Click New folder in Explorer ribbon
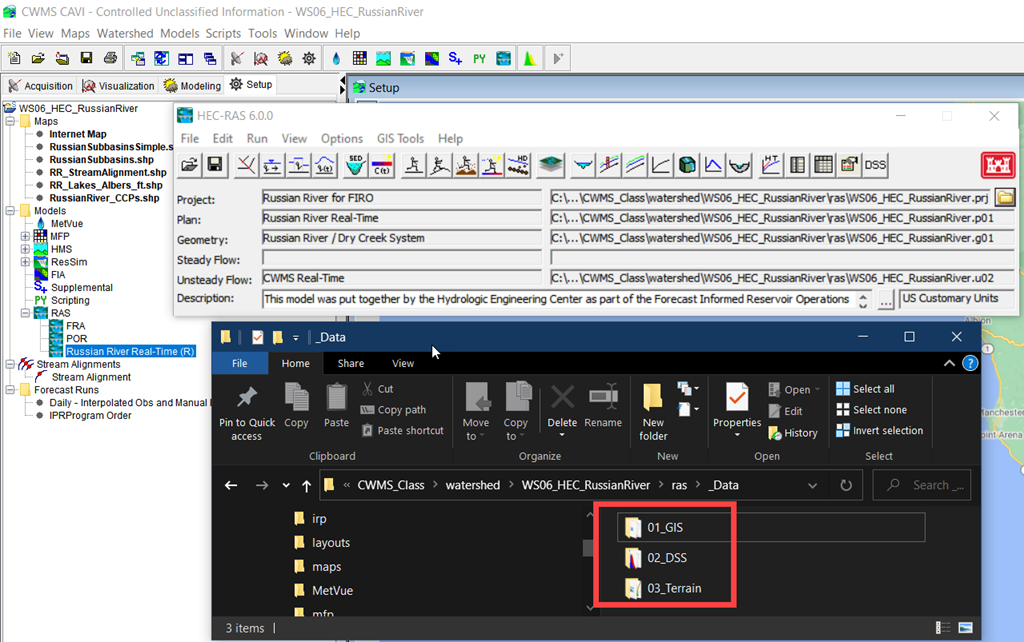The image size is (1024, 642). [653, 413]
